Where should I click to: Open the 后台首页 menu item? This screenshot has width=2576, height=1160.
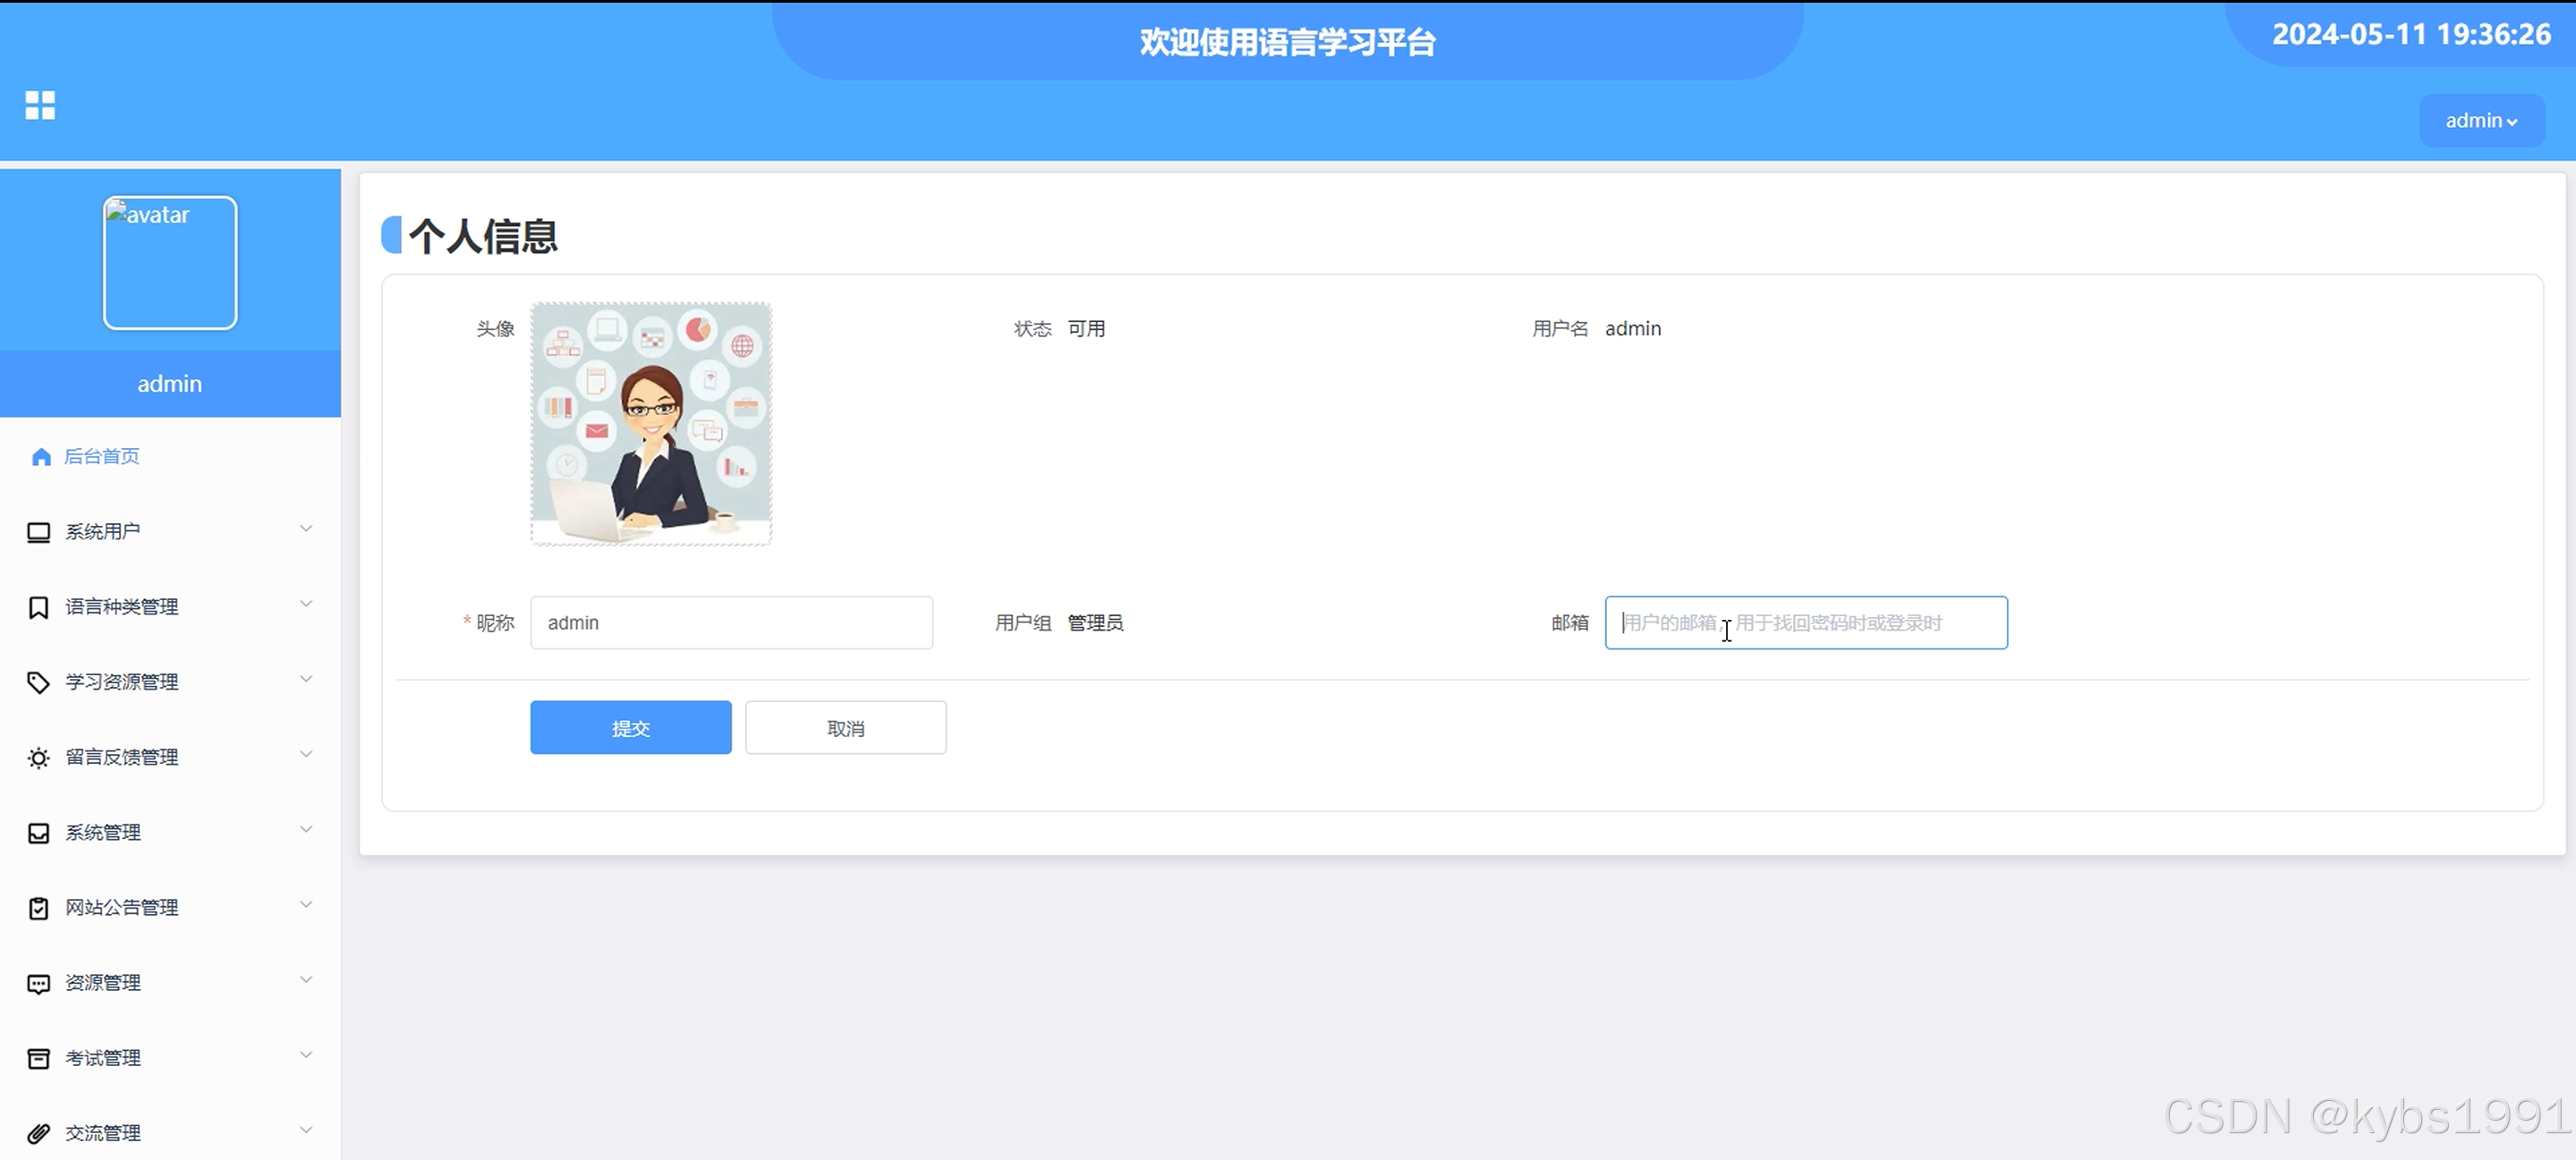tap(102, 457)
